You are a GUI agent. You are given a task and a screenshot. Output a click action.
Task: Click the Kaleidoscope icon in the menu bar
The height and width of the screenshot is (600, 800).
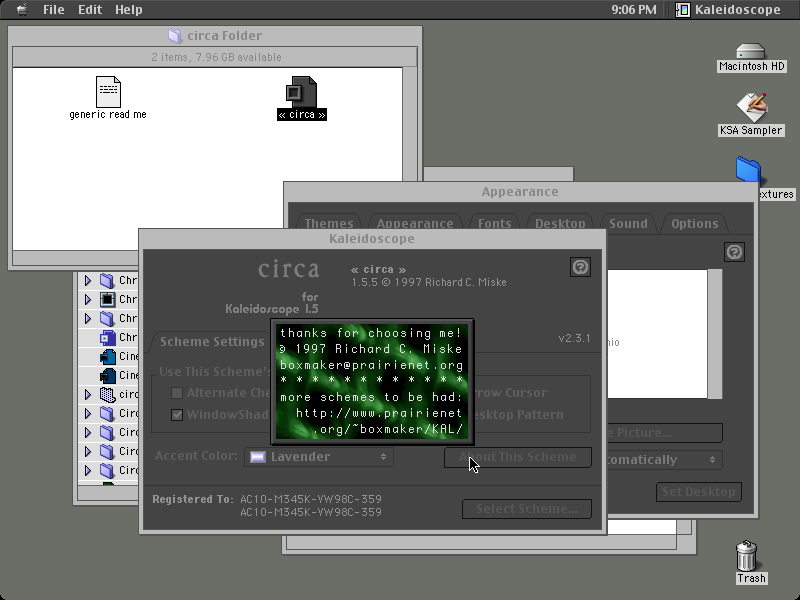point(683,10)
